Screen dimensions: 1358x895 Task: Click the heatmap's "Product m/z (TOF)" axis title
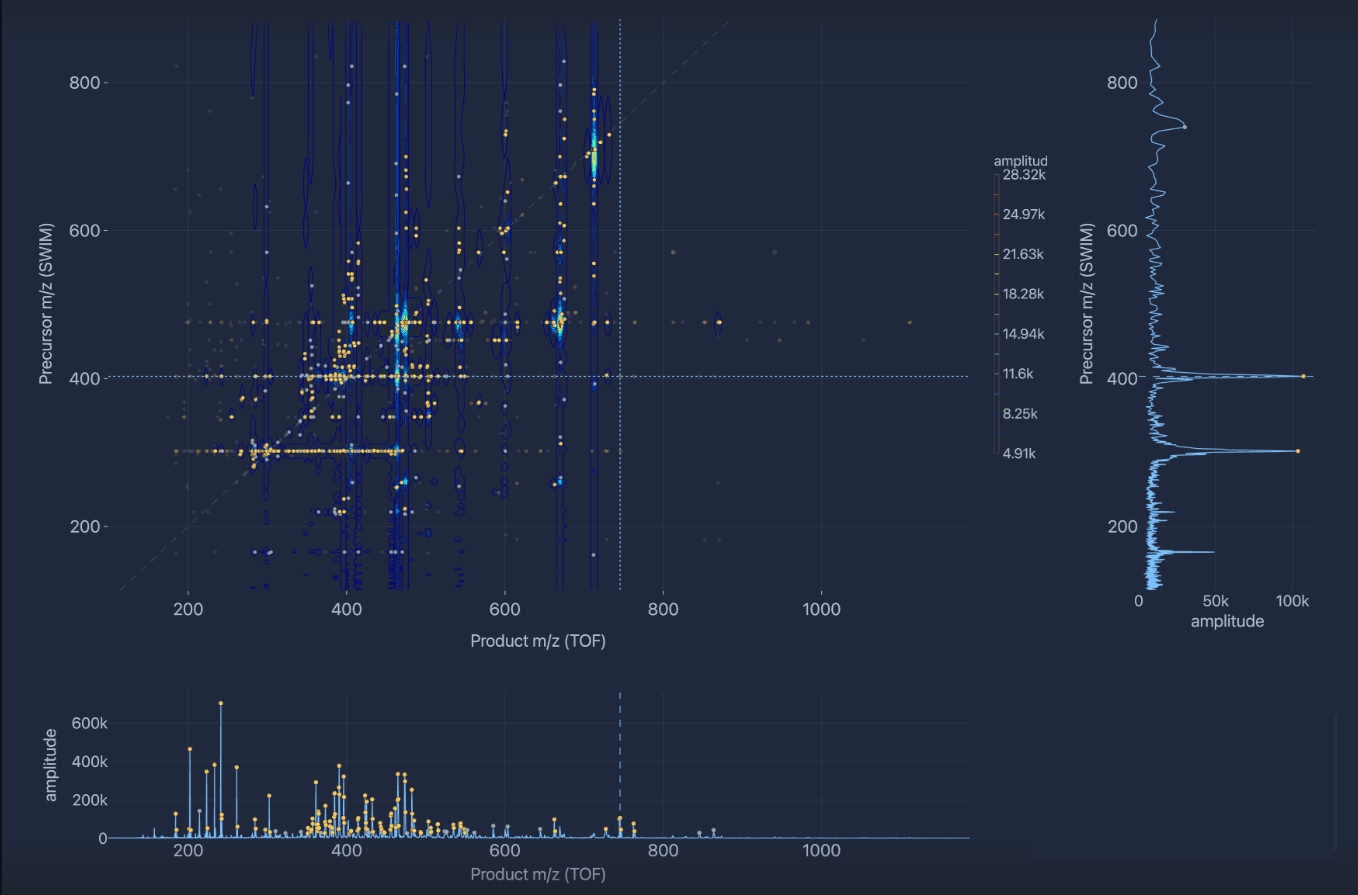(538, 641)
